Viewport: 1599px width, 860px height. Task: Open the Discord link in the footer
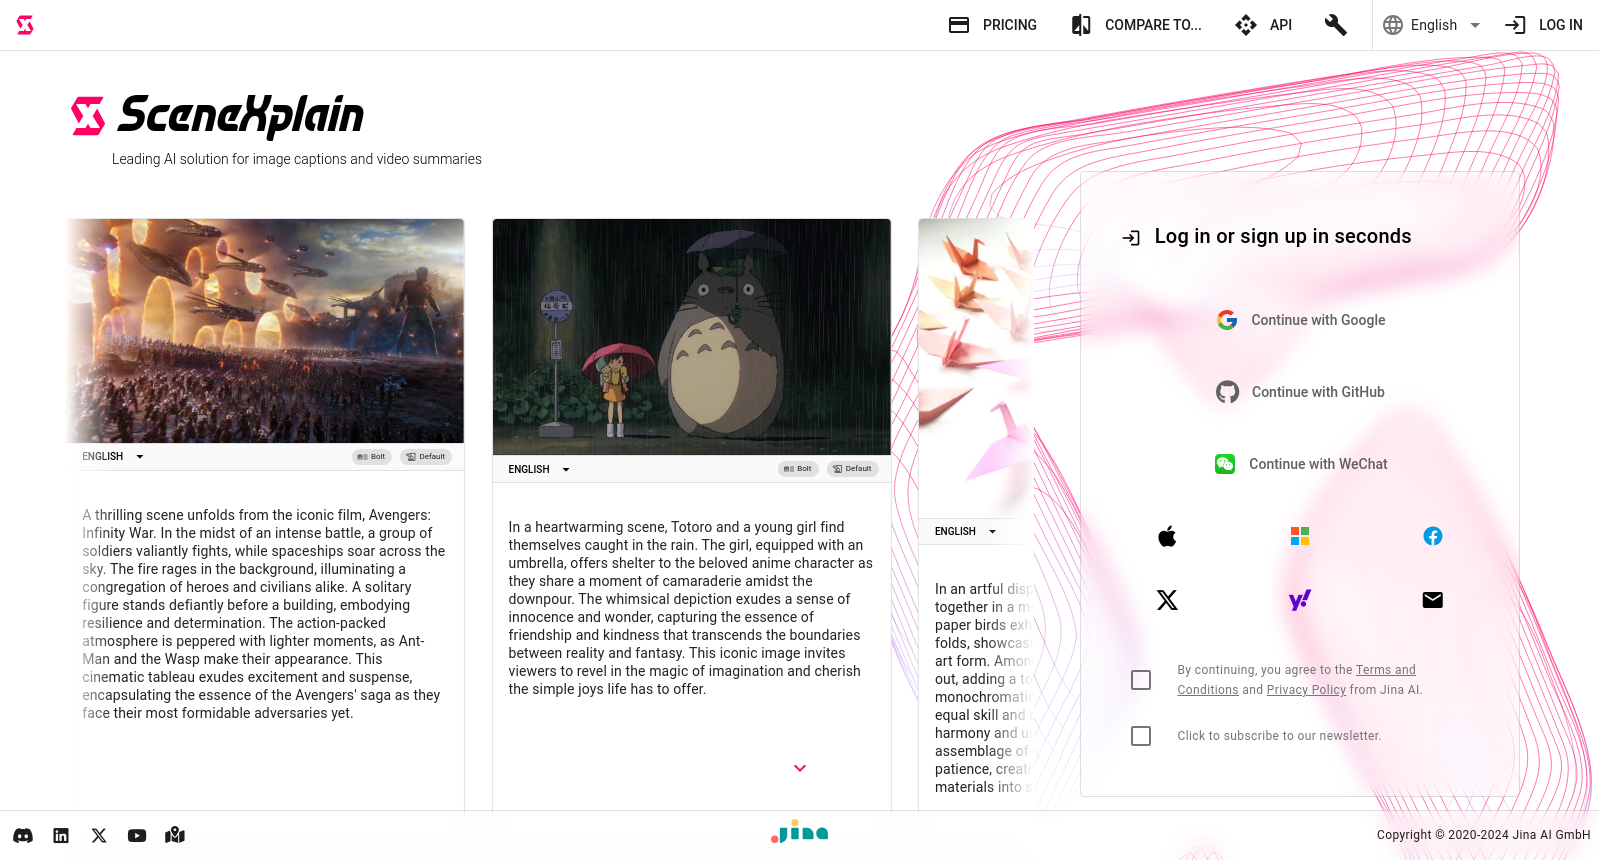pyautogui.click(x=23, y=835)
